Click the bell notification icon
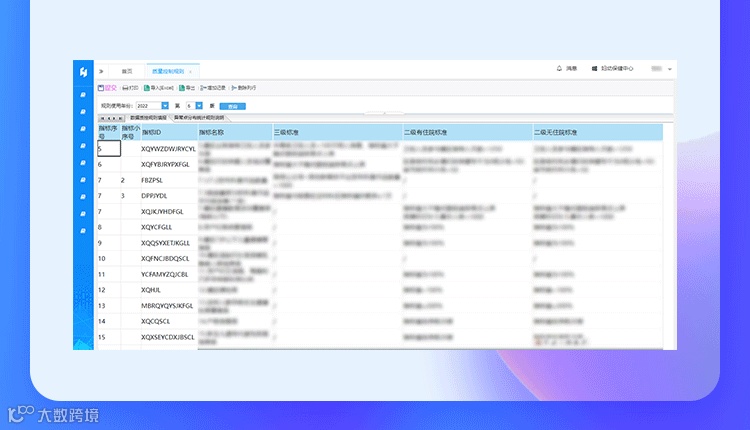 (559, 68)
